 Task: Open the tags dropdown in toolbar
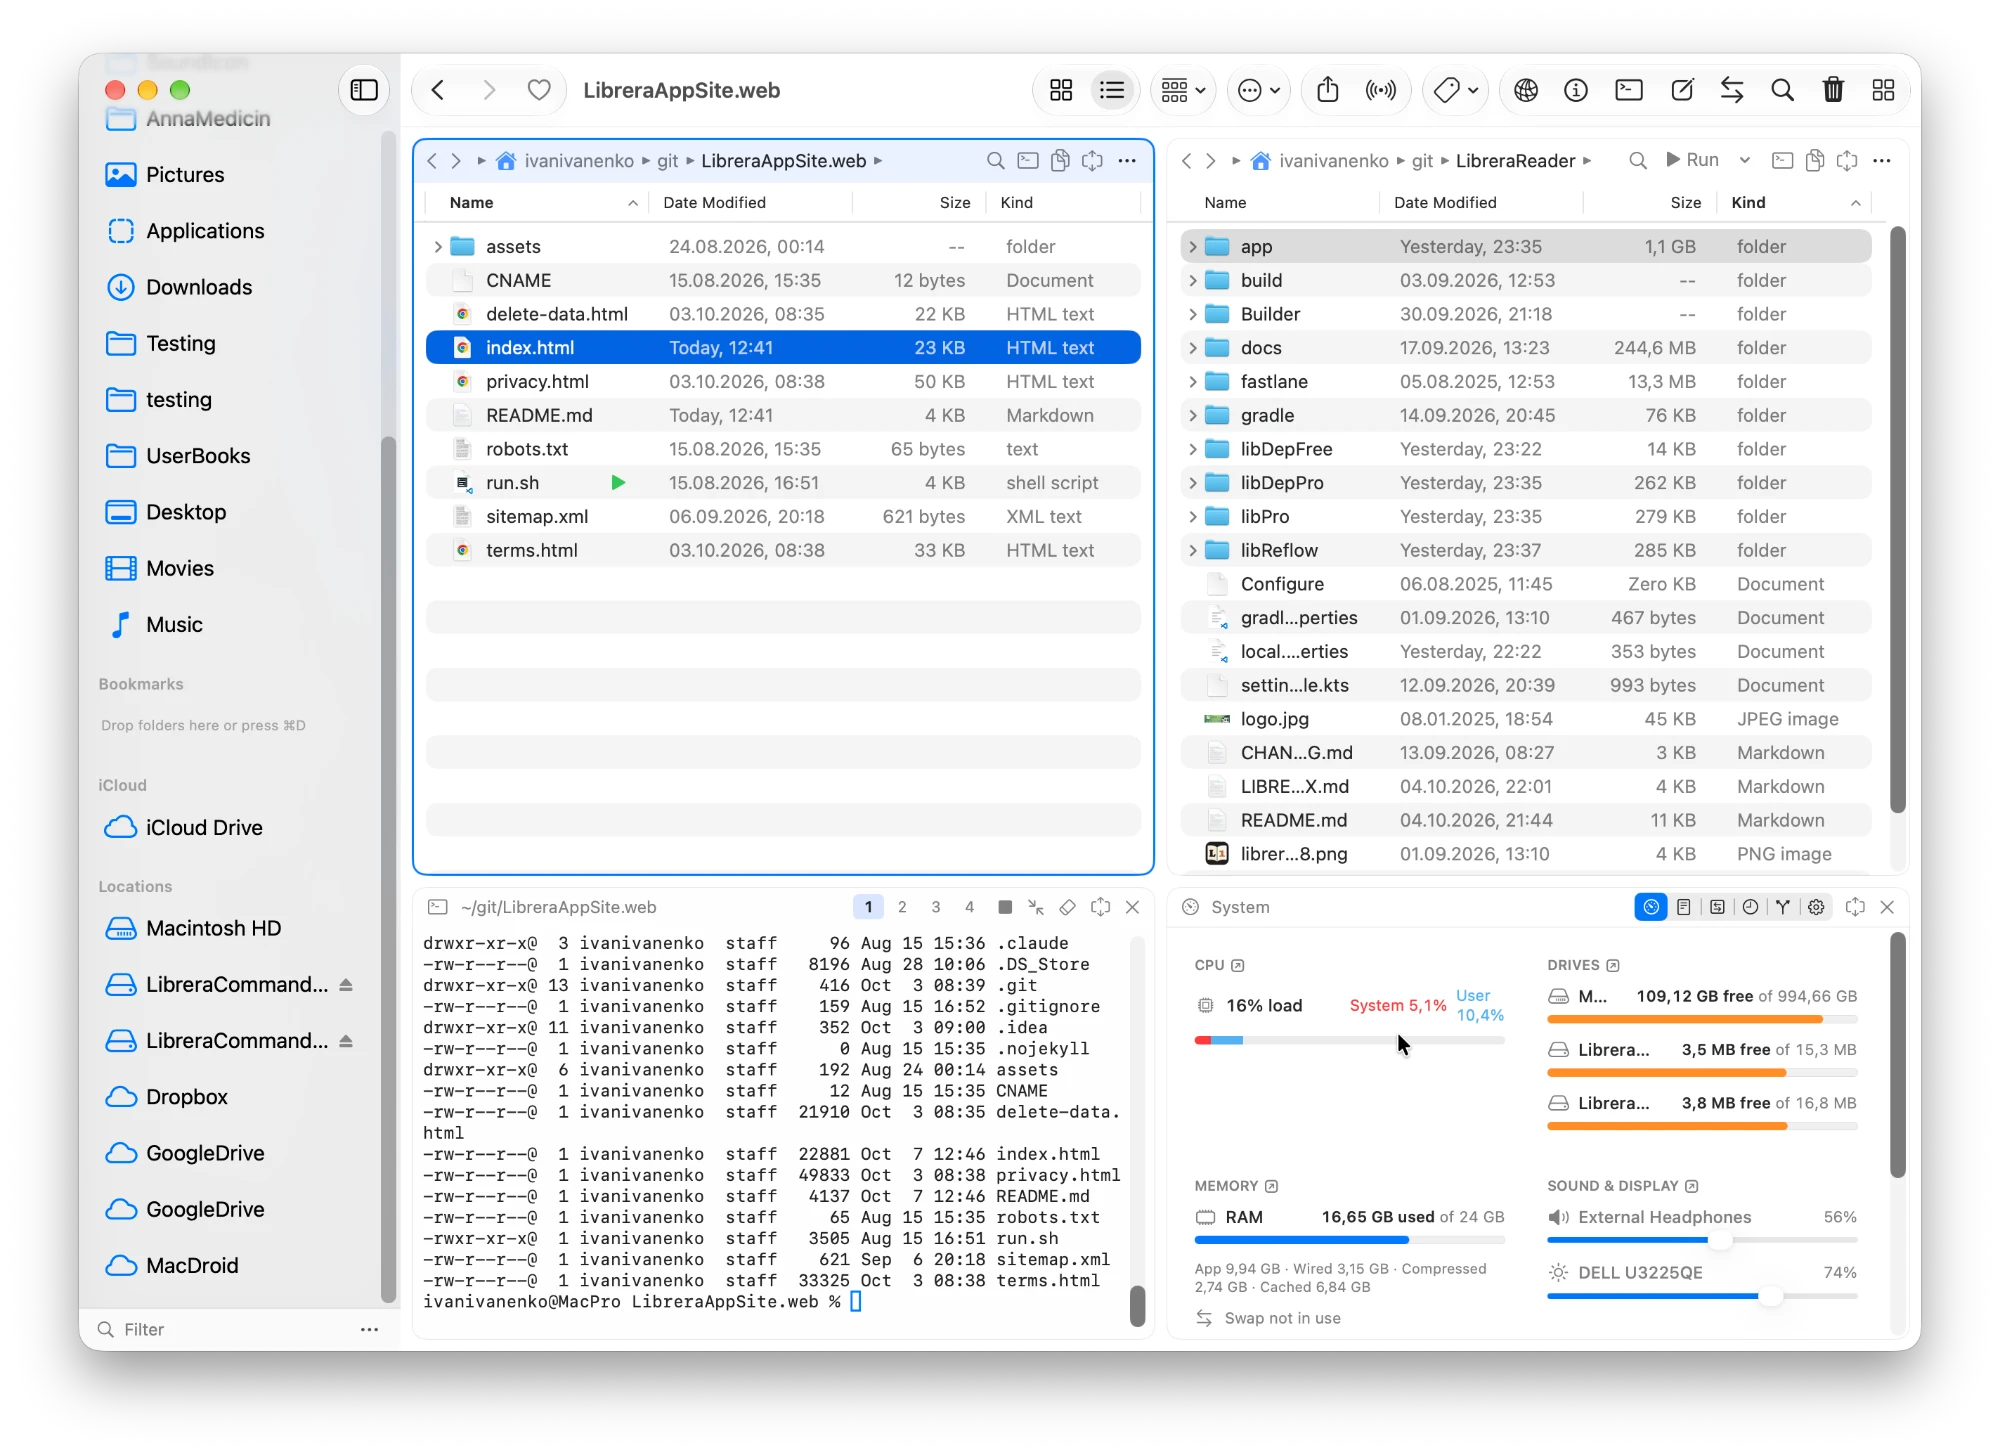tap(1455, 90)
